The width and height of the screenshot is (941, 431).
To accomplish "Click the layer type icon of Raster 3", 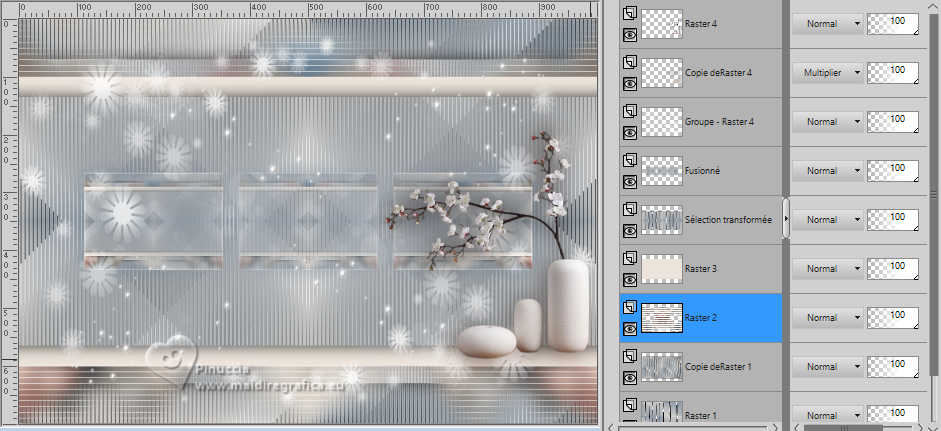I will click(630, 259).
